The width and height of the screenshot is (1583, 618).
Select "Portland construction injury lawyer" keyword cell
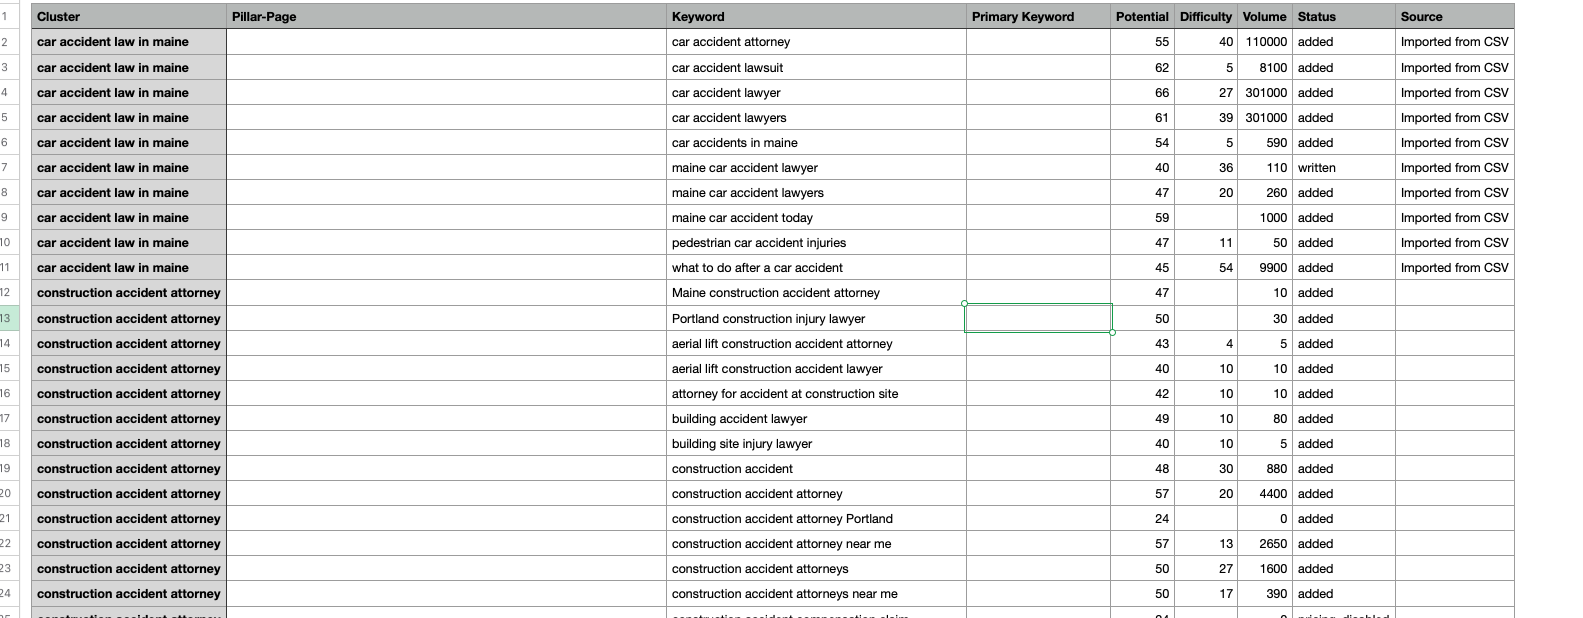pos(816,319)
